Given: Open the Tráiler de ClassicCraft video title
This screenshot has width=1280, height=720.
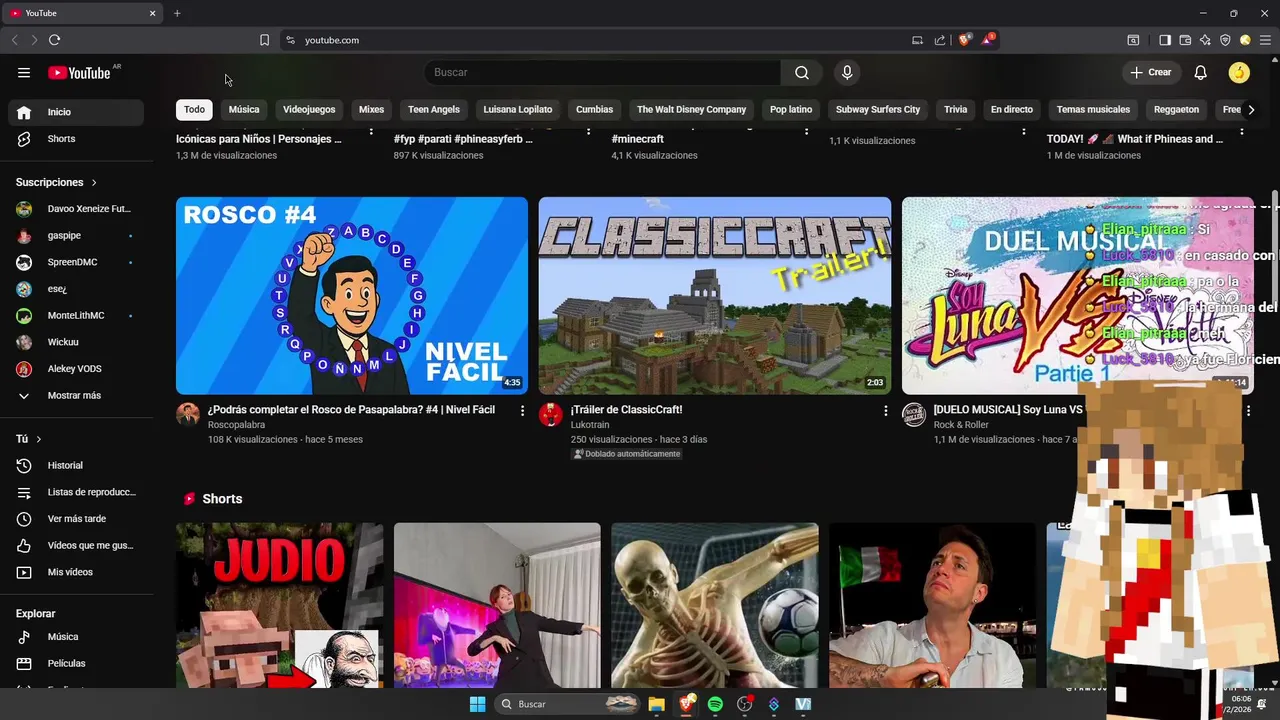Looking at the screenshot, I should point(626,410).
